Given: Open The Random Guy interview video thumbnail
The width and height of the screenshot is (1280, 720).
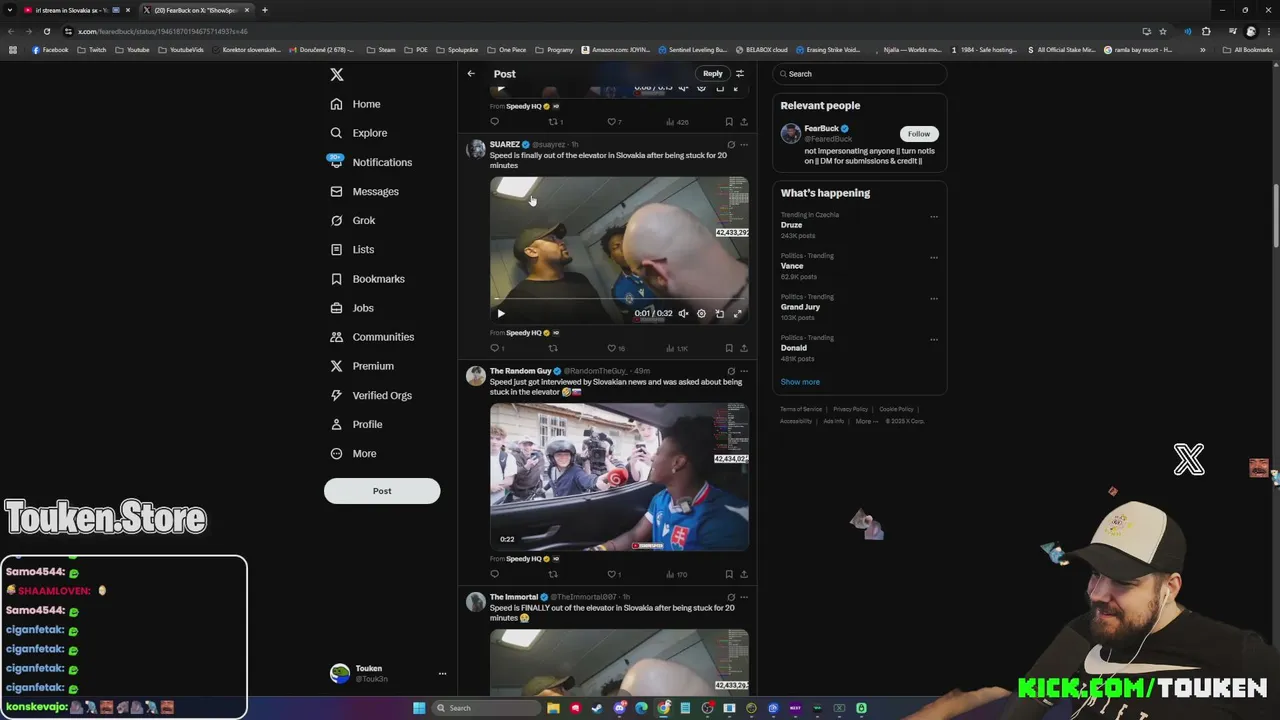Looking at the screenshot, I should (619, 477).
